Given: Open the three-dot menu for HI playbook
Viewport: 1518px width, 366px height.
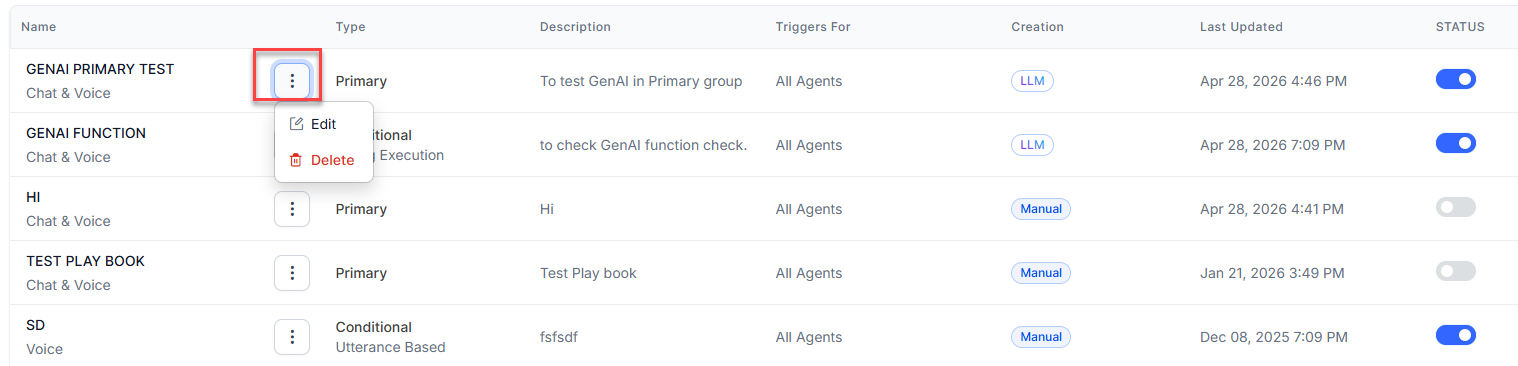Looking at the screenshot, I should coord(292,209).
